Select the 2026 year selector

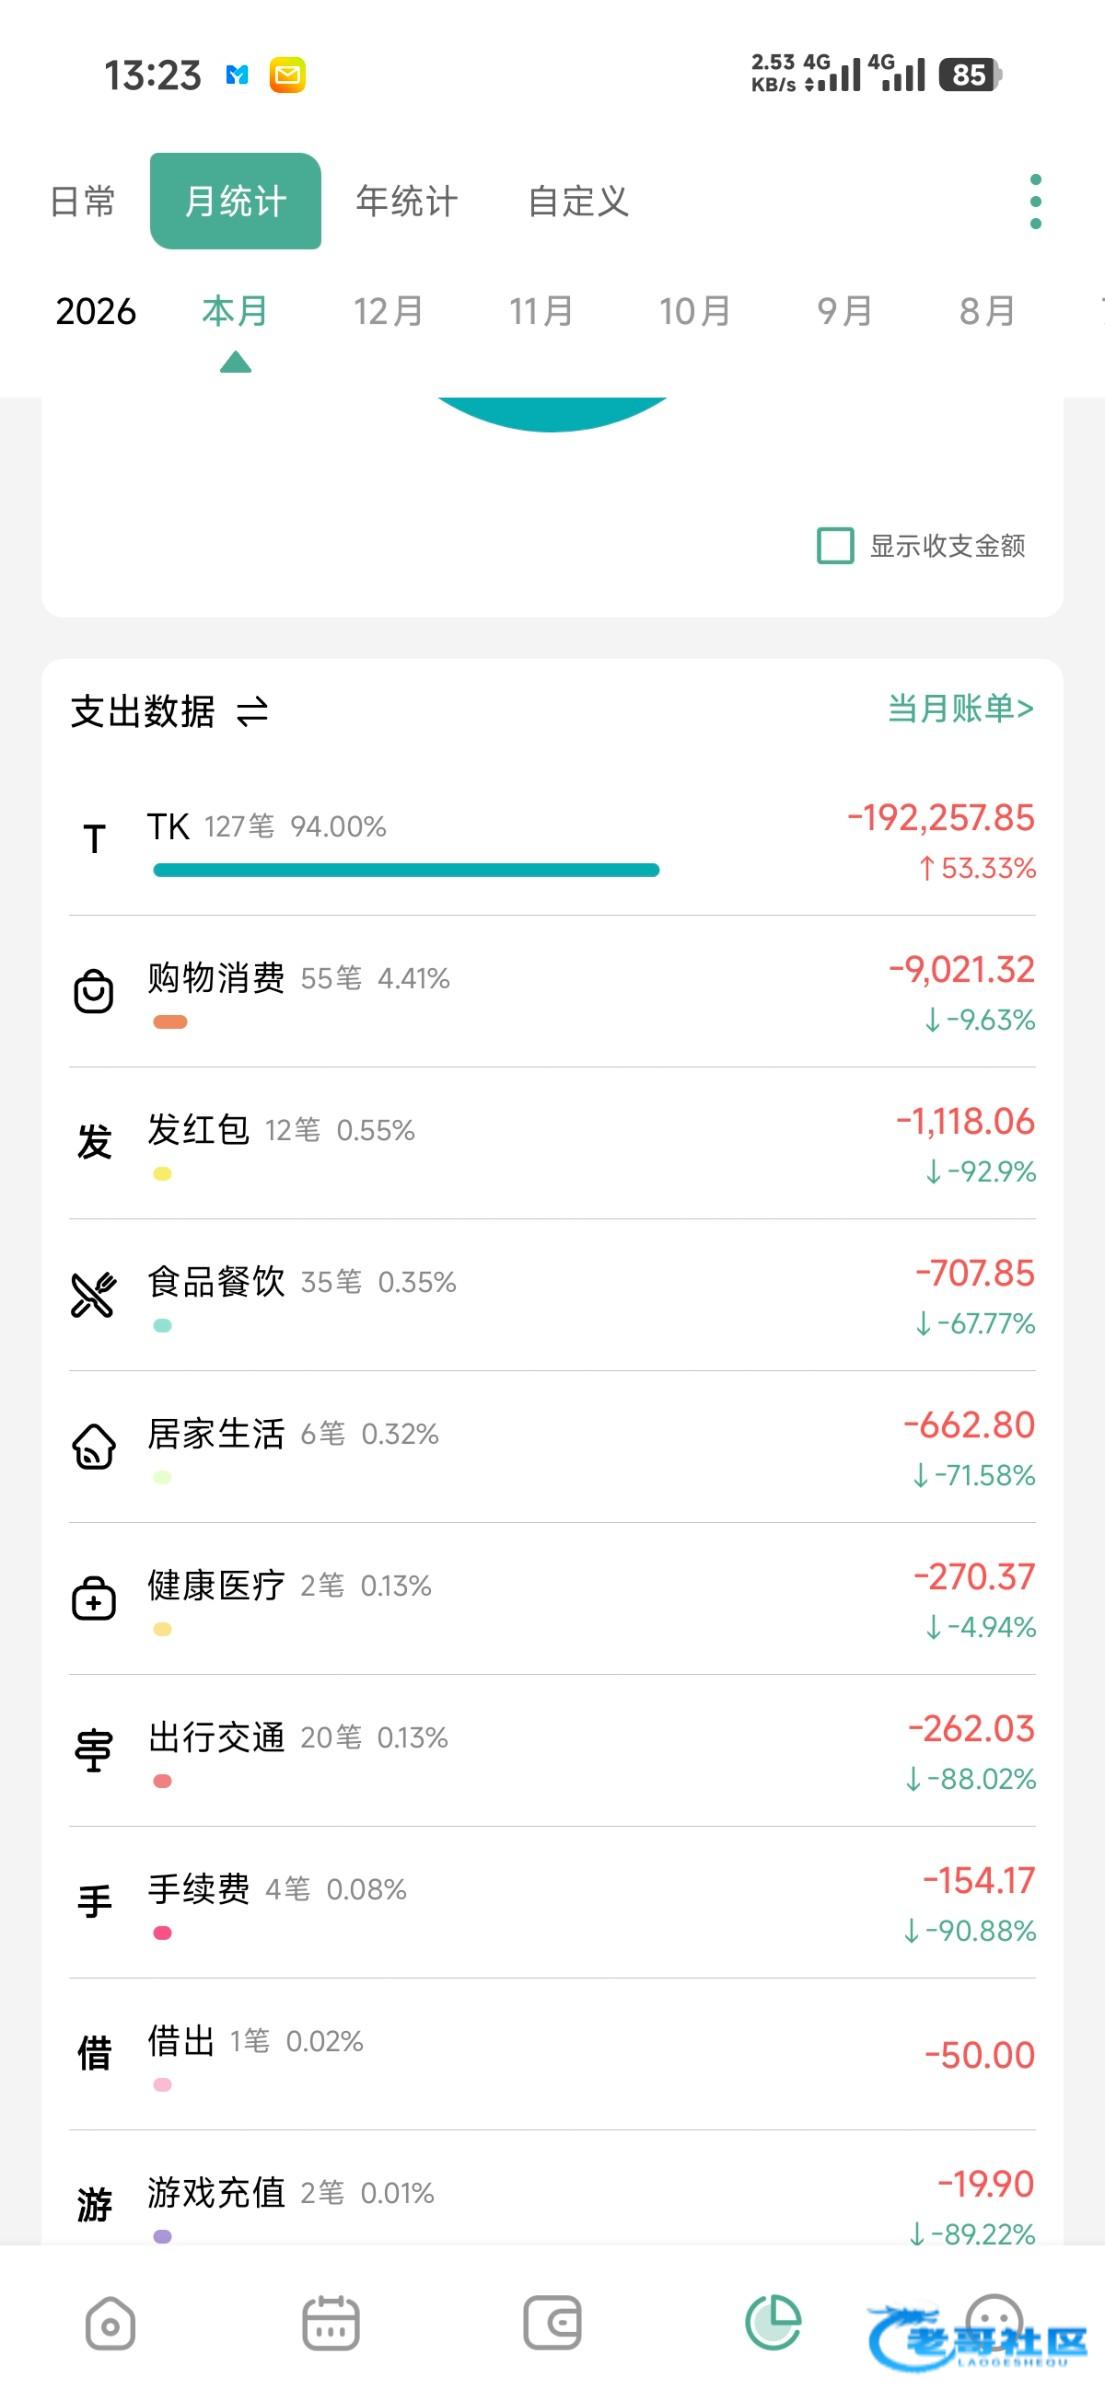pos(96,312)
